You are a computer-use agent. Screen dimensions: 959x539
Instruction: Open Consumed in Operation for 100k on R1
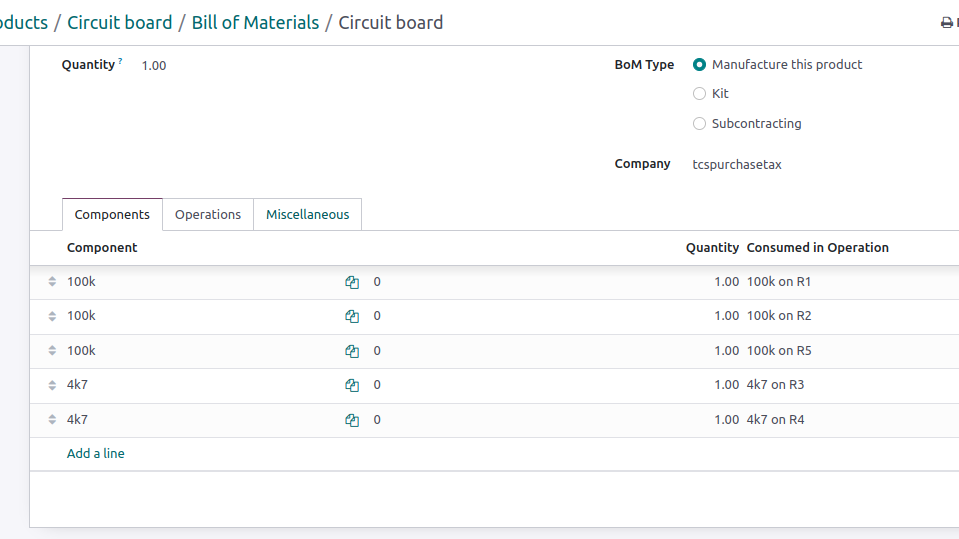779,281
